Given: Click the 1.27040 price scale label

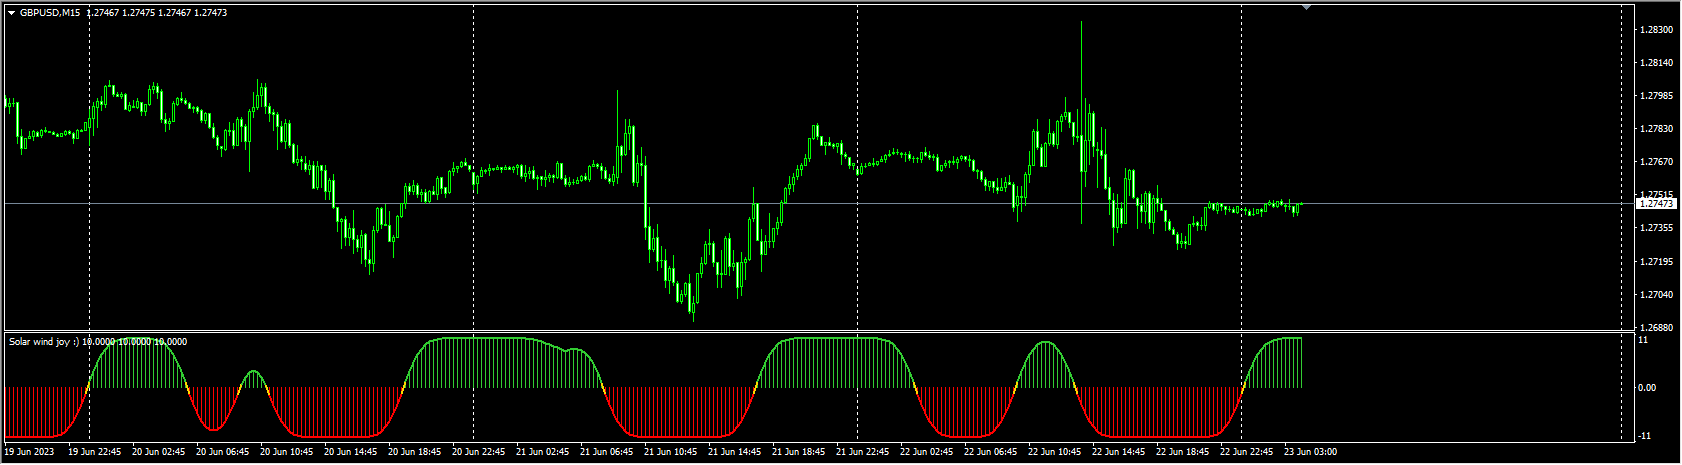Looking at the screenshot, I should click(1655, 295).
